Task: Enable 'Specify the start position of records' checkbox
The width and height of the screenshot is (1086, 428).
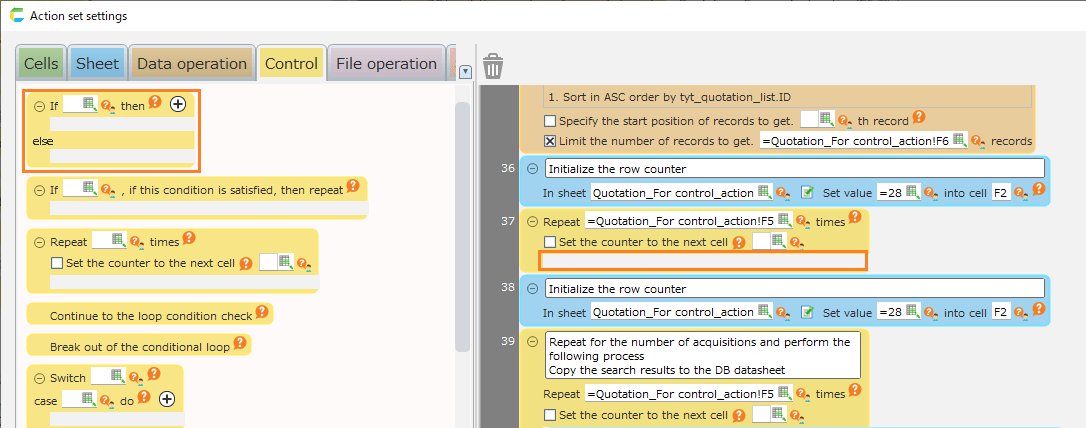Action: click(549, 120)
